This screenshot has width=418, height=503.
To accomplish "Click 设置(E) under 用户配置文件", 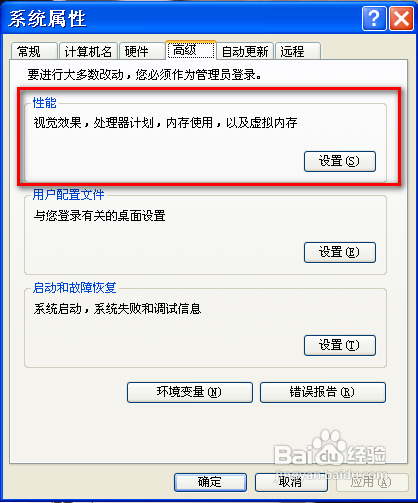I will point(340,252).
